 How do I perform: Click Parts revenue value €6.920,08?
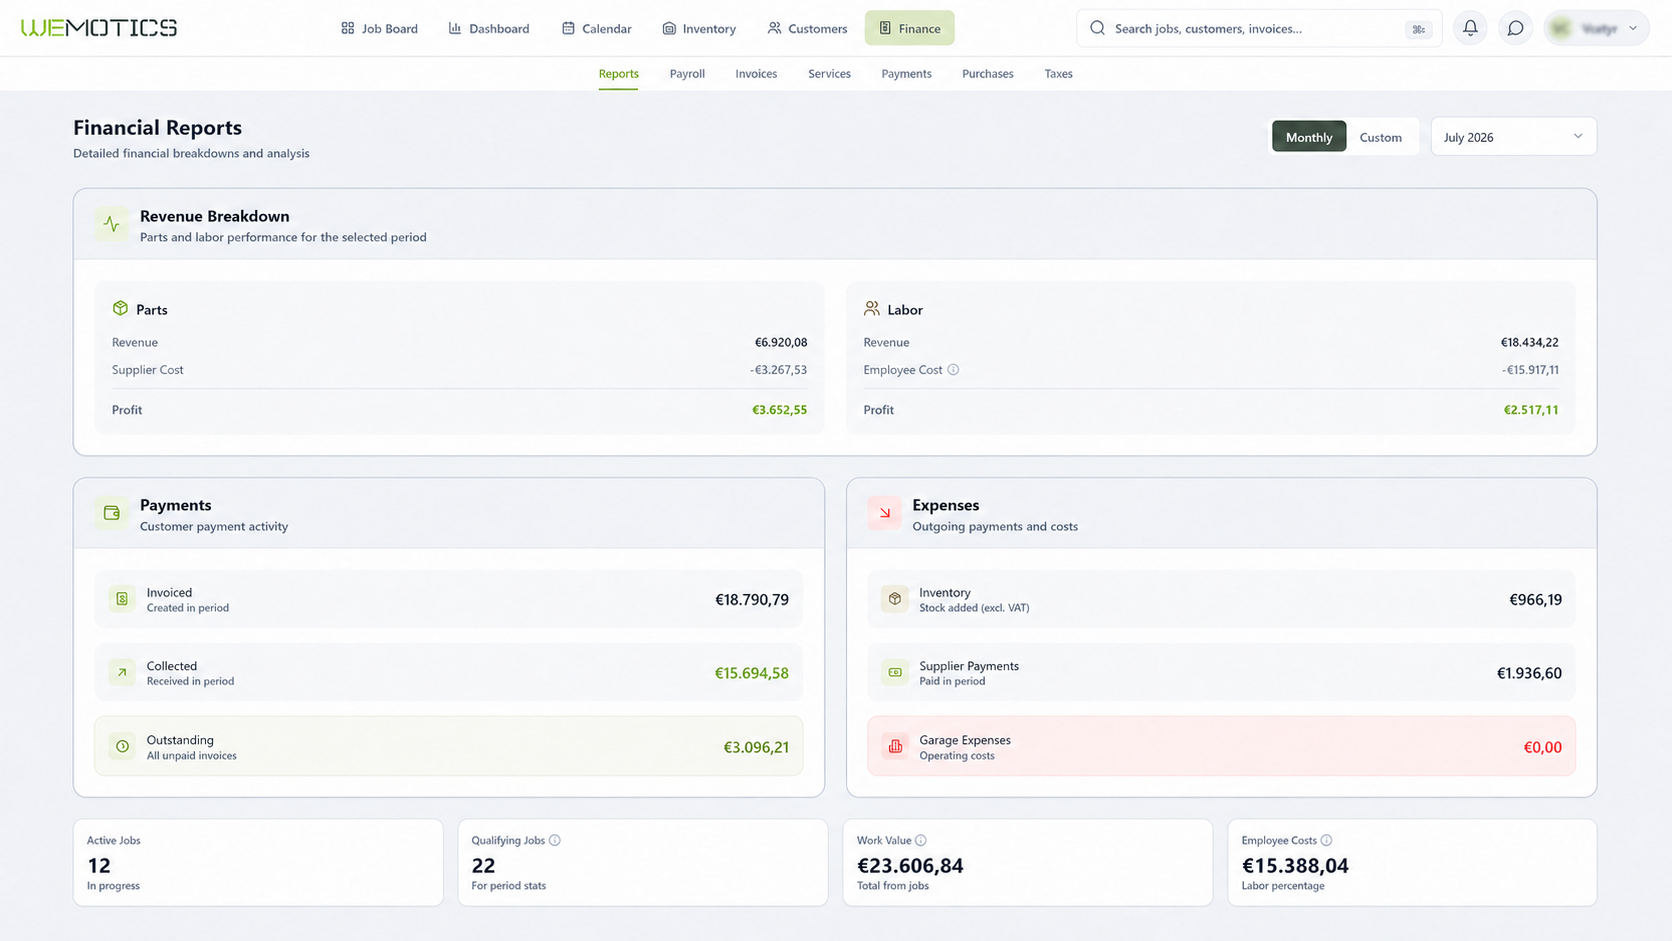coord(780,342)
